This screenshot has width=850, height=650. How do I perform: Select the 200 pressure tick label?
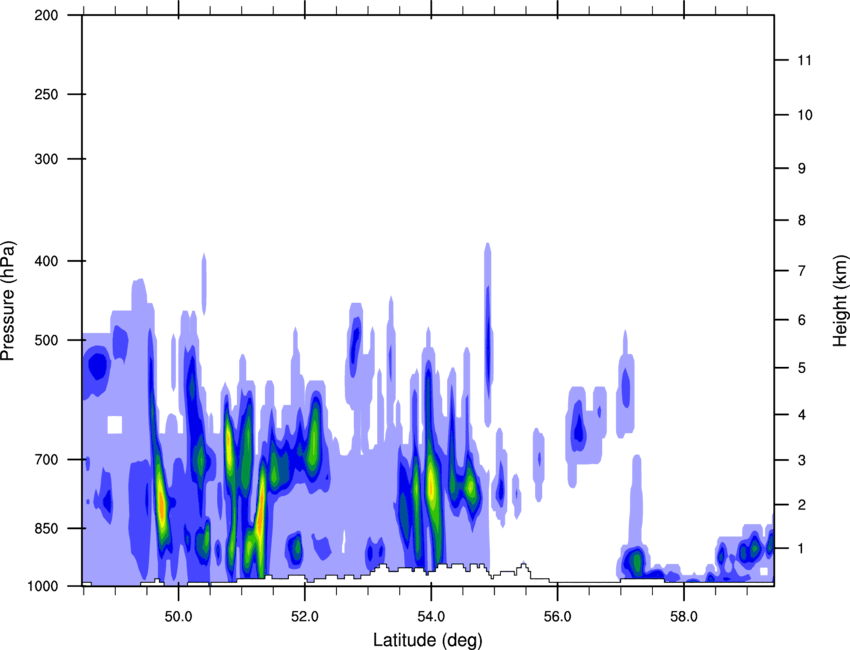tap(46, 15)
